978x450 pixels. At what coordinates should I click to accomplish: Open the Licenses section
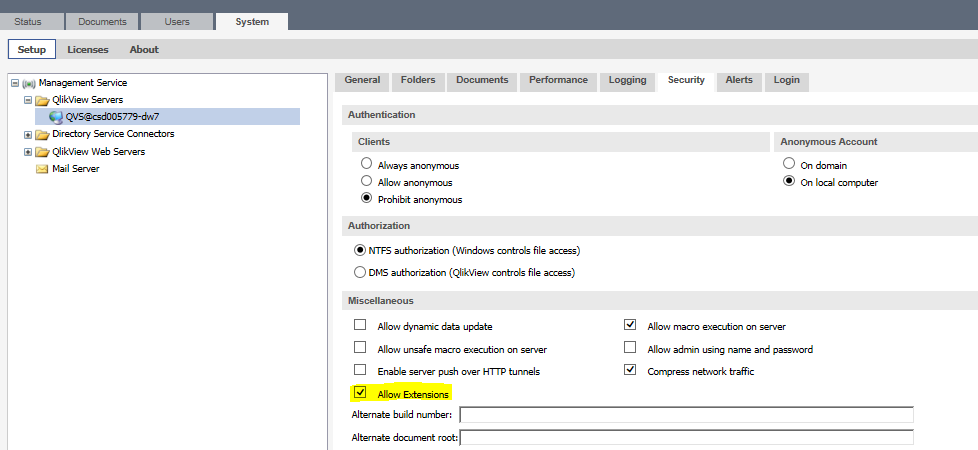pyautogui.click(x=88, y=49)
